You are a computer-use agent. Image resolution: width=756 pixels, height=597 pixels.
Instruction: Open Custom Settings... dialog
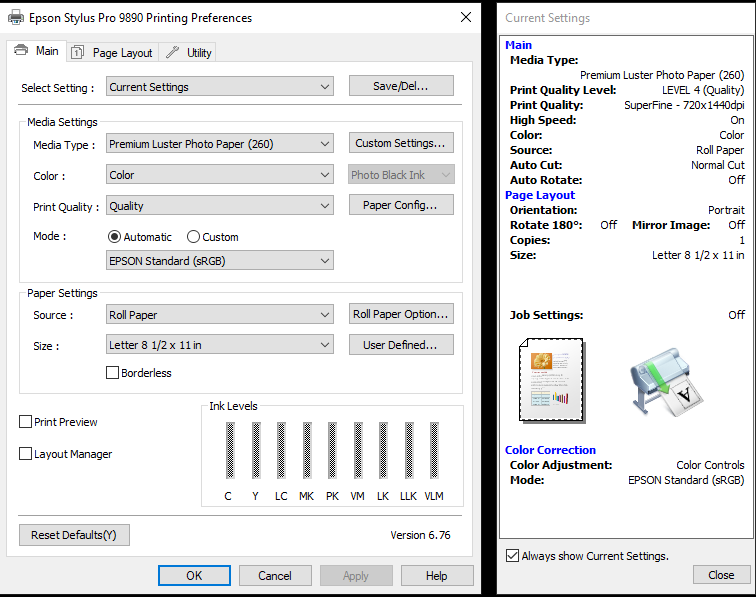coord(401,143)
